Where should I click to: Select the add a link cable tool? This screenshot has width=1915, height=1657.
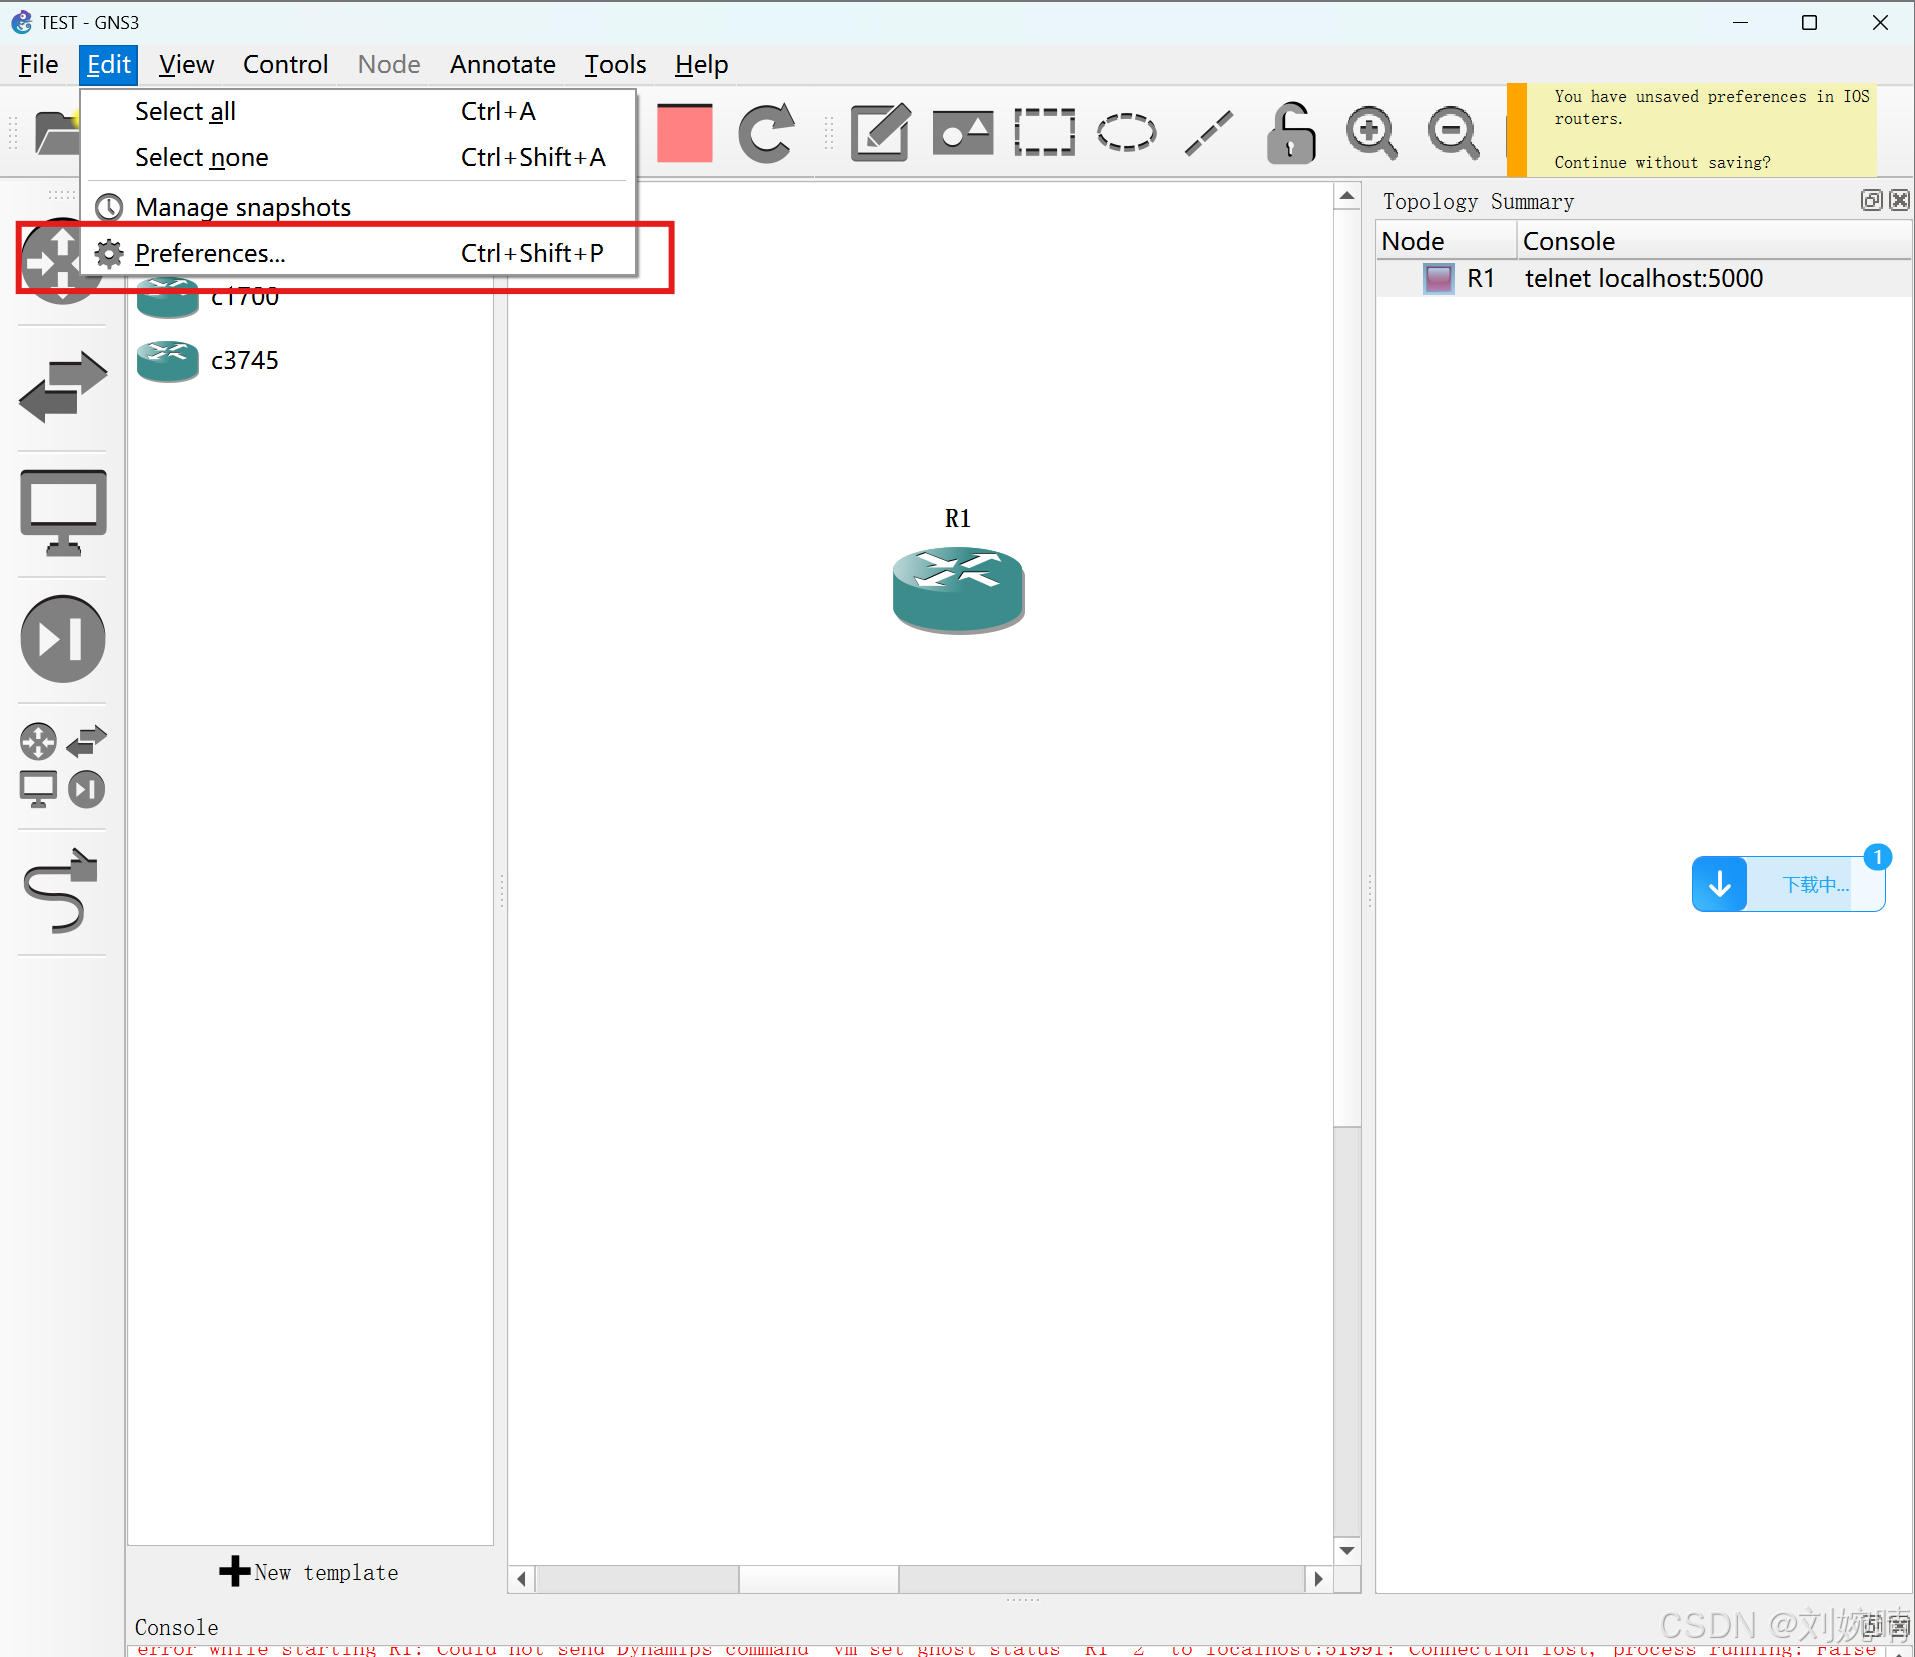click(62, 891)
